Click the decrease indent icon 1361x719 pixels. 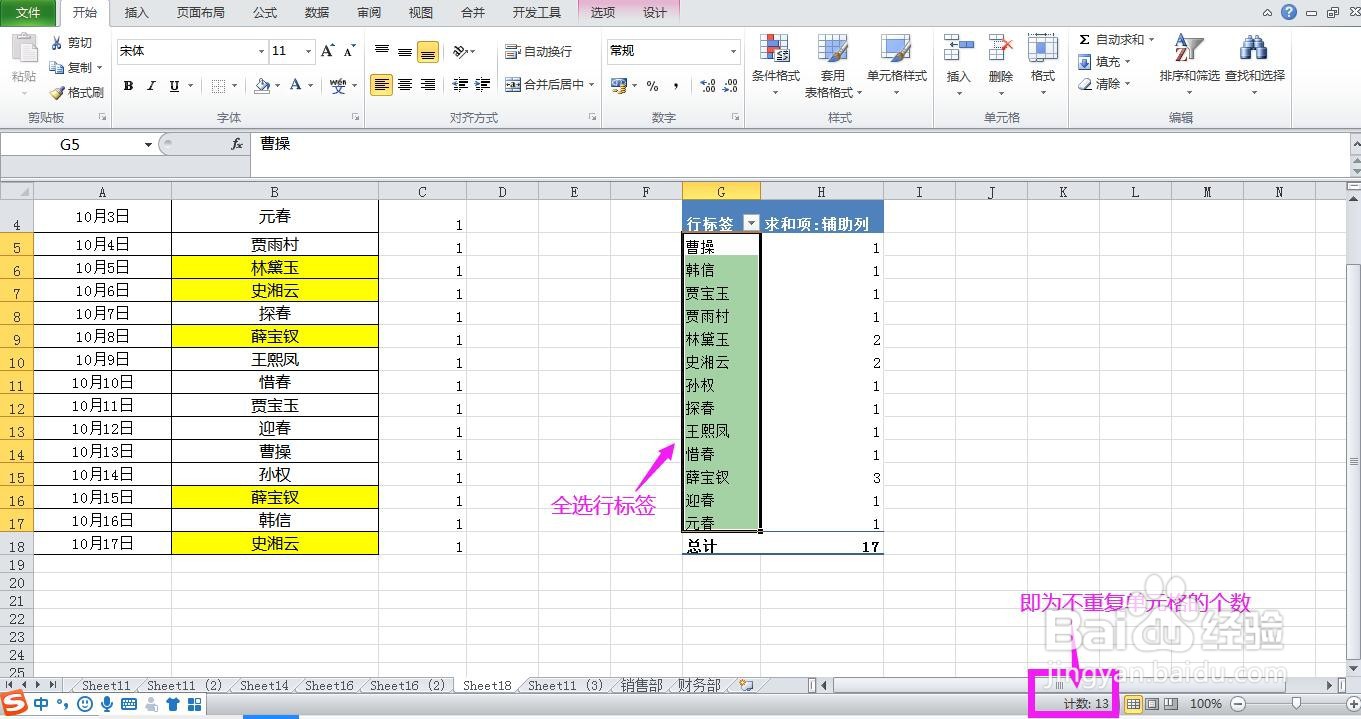click(x=460, y=85)
